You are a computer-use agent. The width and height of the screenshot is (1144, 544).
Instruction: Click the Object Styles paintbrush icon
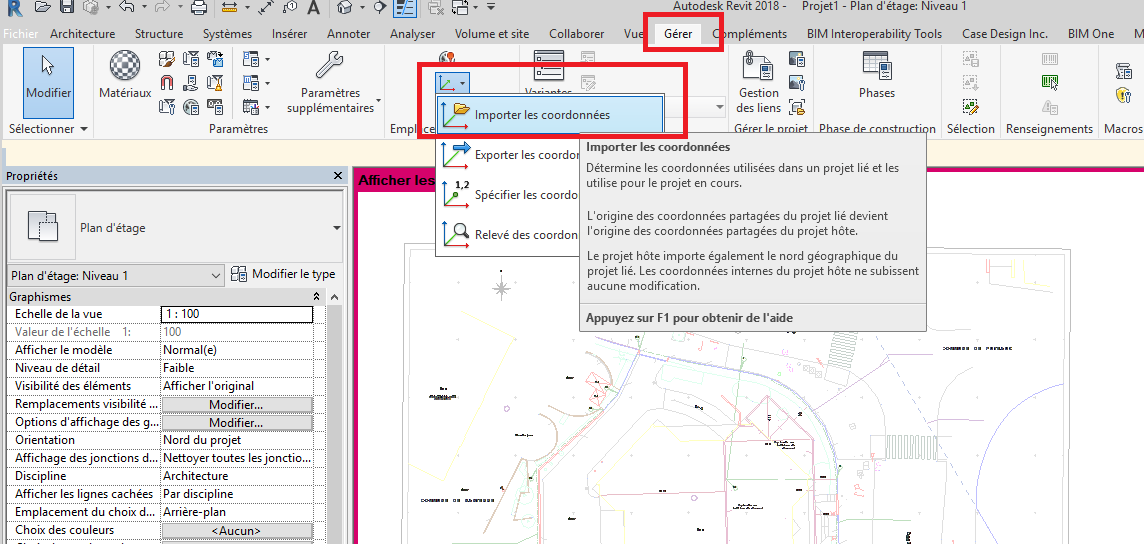(x=167, y=58)
